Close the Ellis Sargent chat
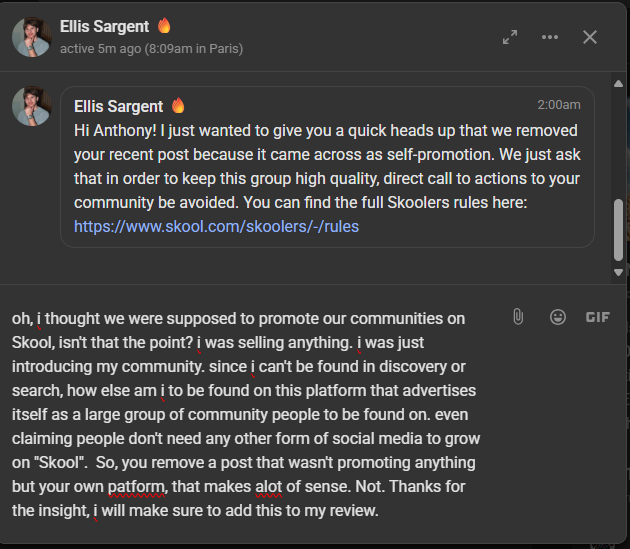The height and width of the screenshot is (549, 630). (590, 37)
